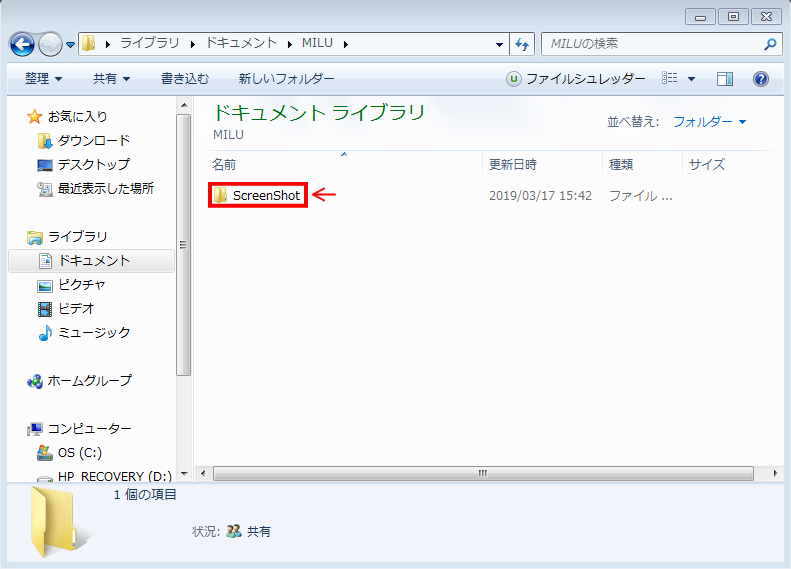This screenshot has width=791, height=569.
Task: Click the horizontal scroll left arrow
Action: click(x=203, y=473)
